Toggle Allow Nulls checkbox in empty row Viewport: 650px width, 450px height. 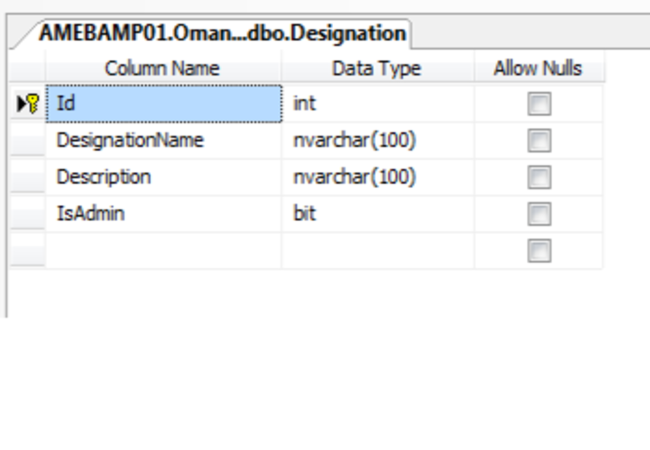point(539,251)
